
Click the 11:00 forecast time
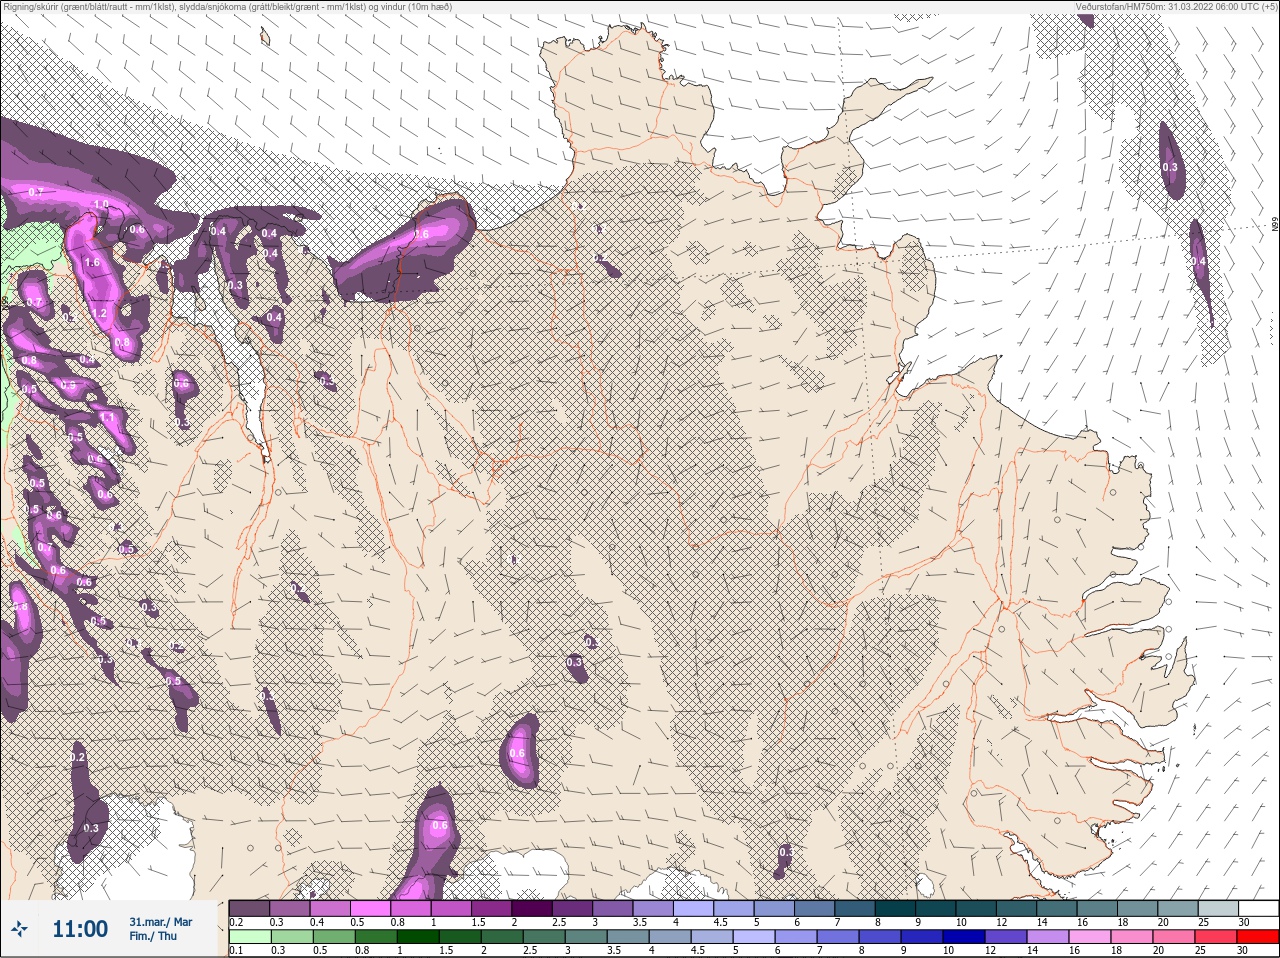coord(80,930)
